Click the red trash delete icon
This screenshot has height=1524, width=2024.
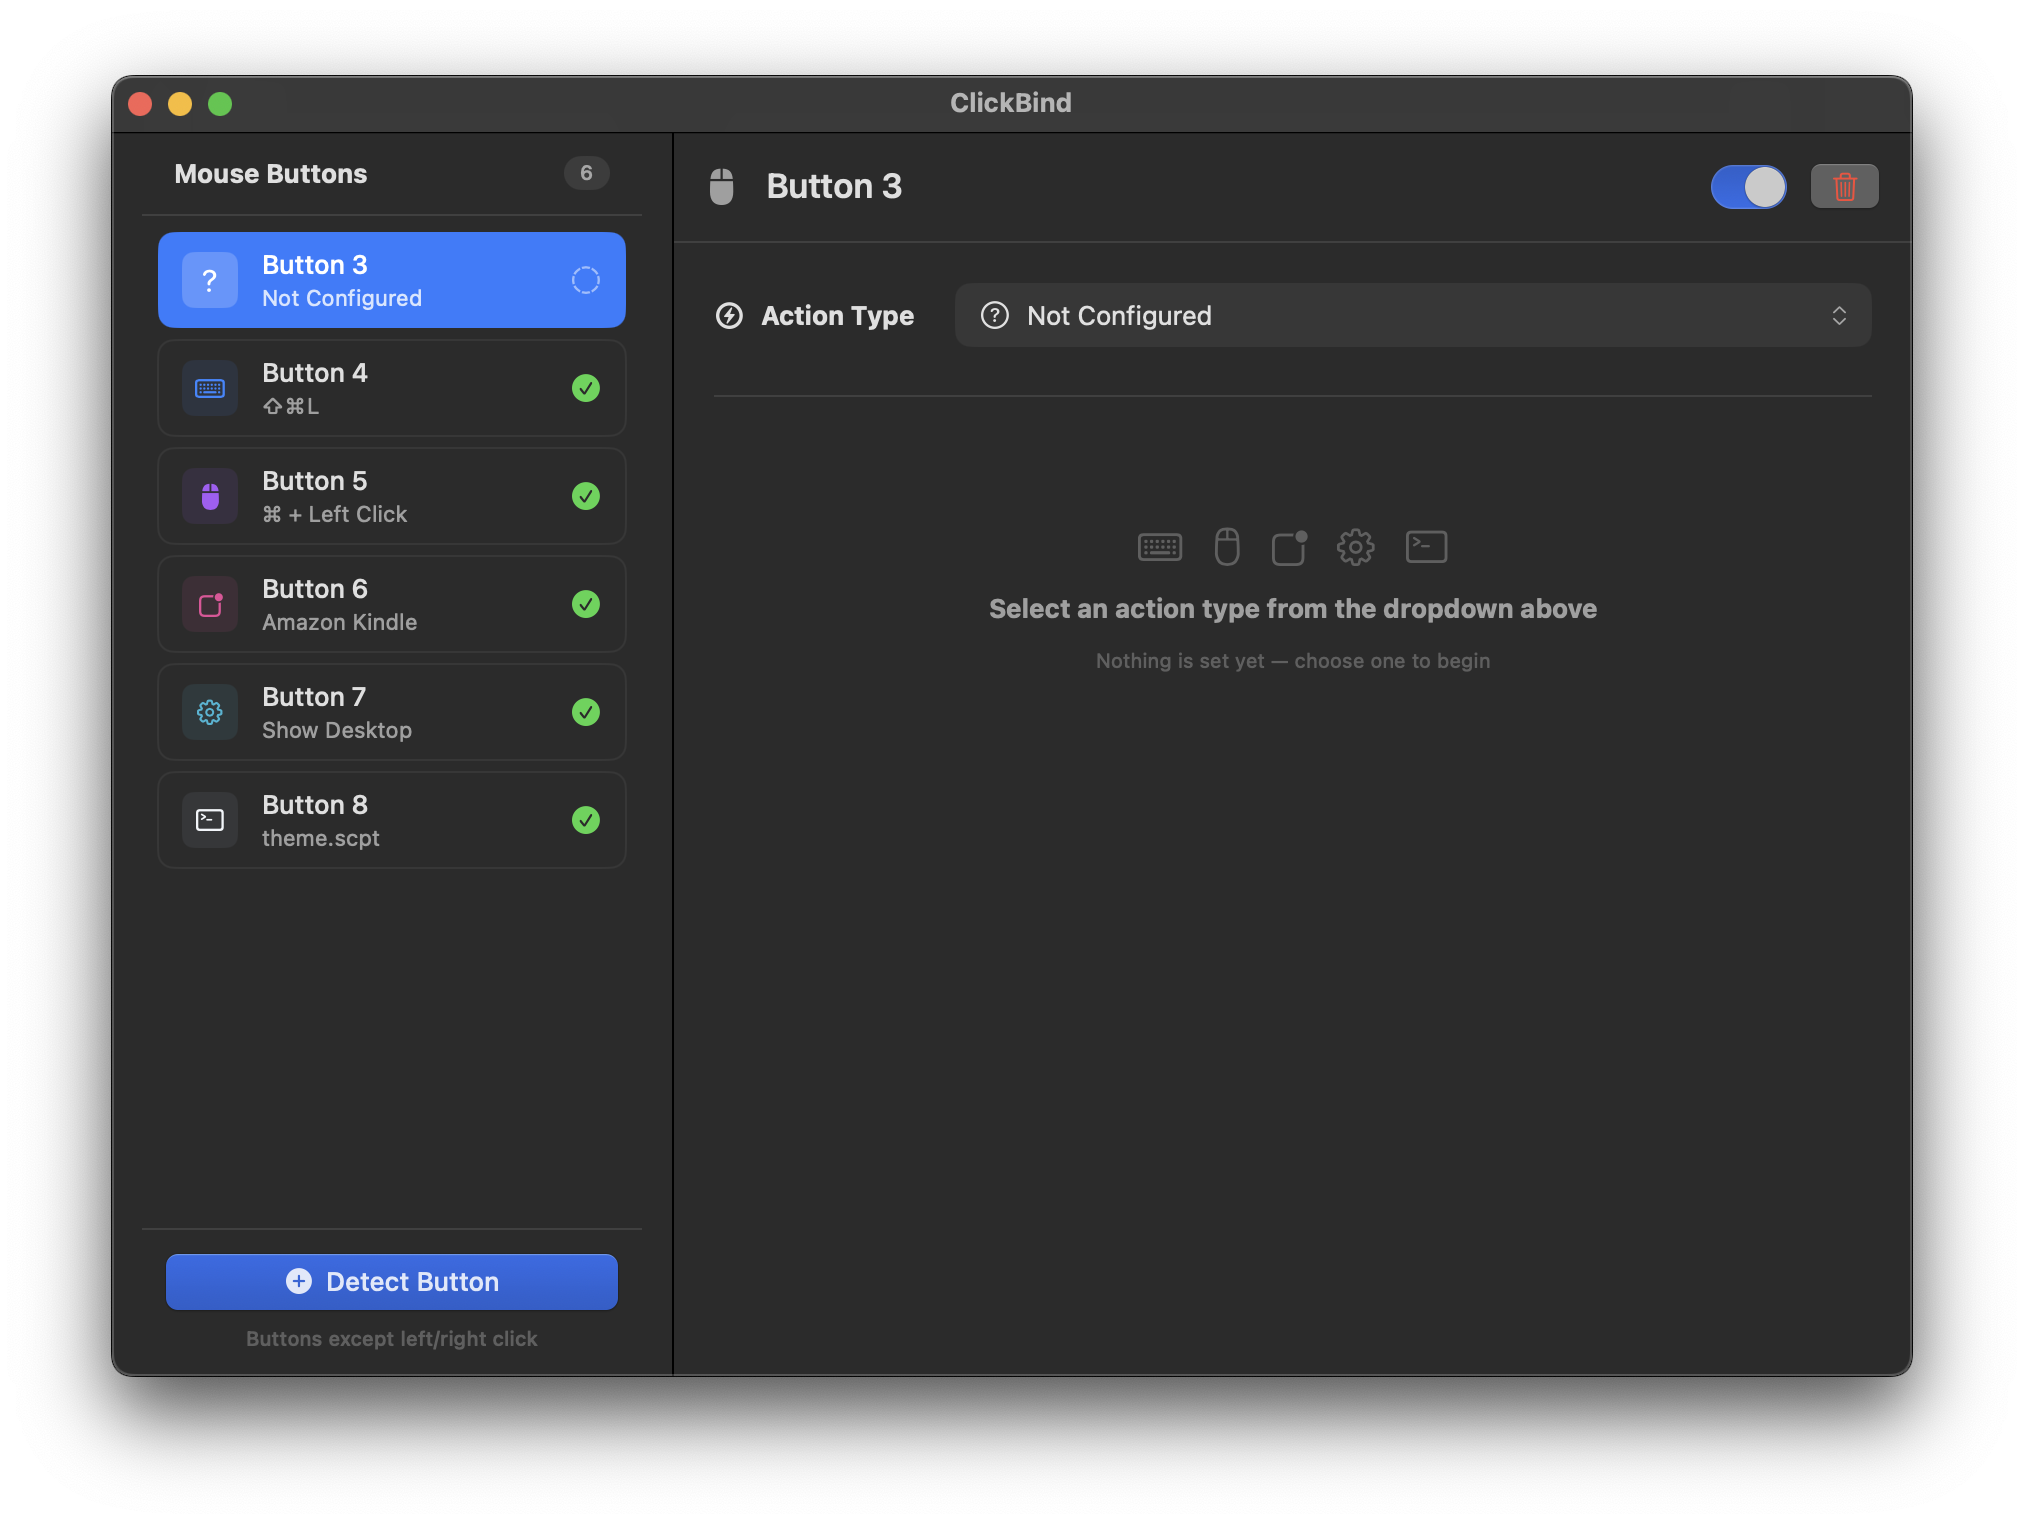1844,187
